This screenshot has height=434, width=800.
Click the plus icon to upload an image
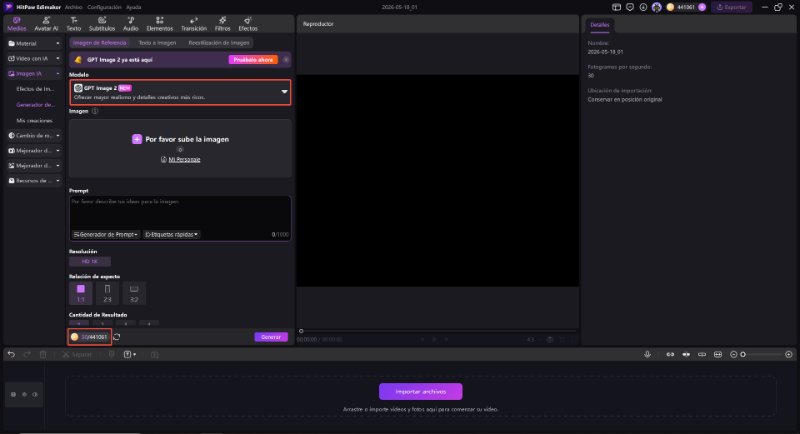[137, 139]
